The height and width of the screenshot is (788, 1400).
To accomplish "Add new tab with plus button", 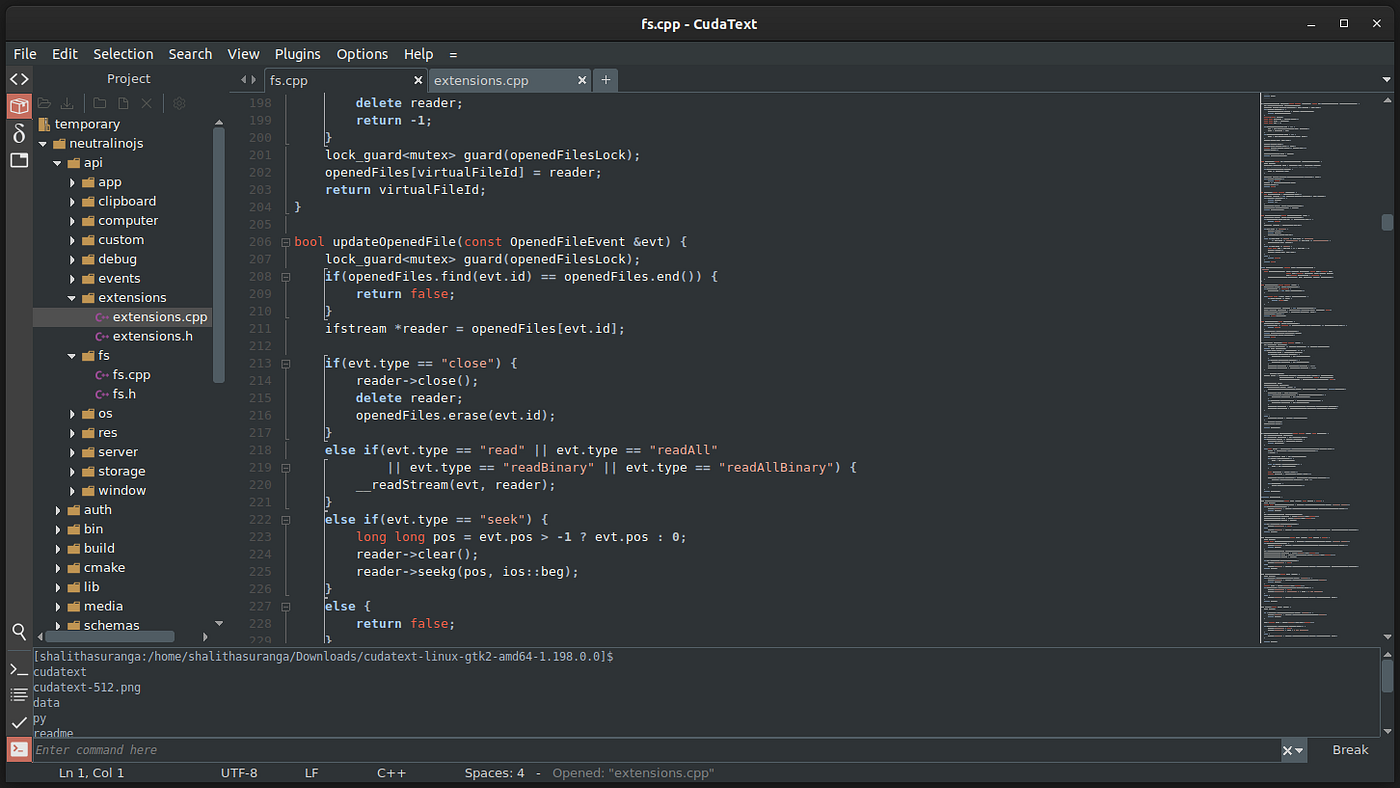I will pos(605,80).
